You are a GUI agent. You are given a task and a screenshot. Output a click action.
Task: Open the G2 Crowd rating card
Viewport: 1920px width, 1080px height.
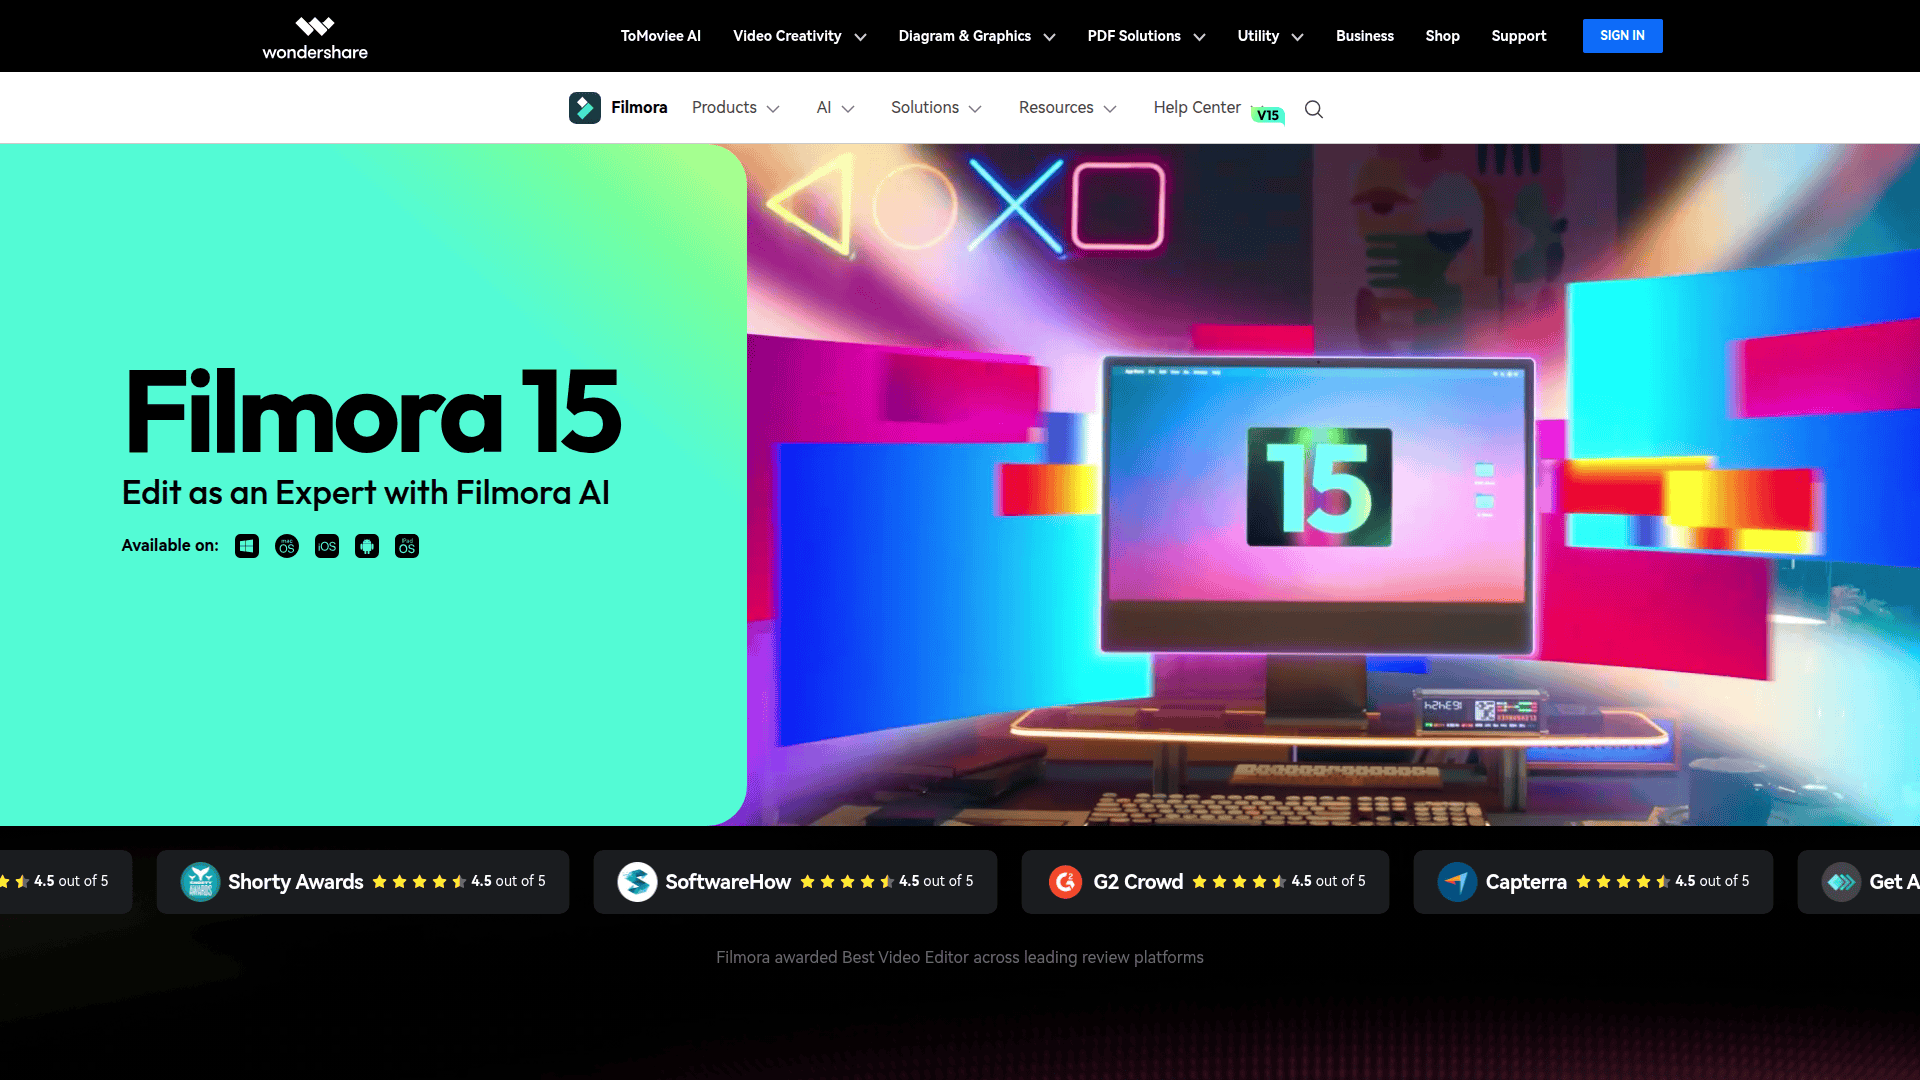pos(1205,882)
